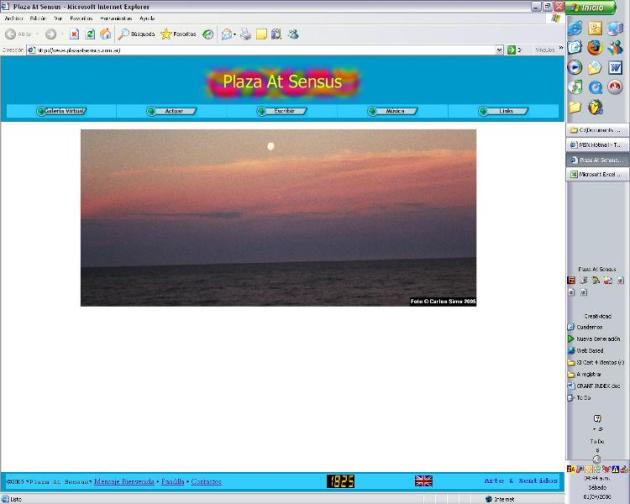Follow the Contactos footer link
The height and width of the screenshot is (504, 630).
pyautogui.click(x=206, y=481)
